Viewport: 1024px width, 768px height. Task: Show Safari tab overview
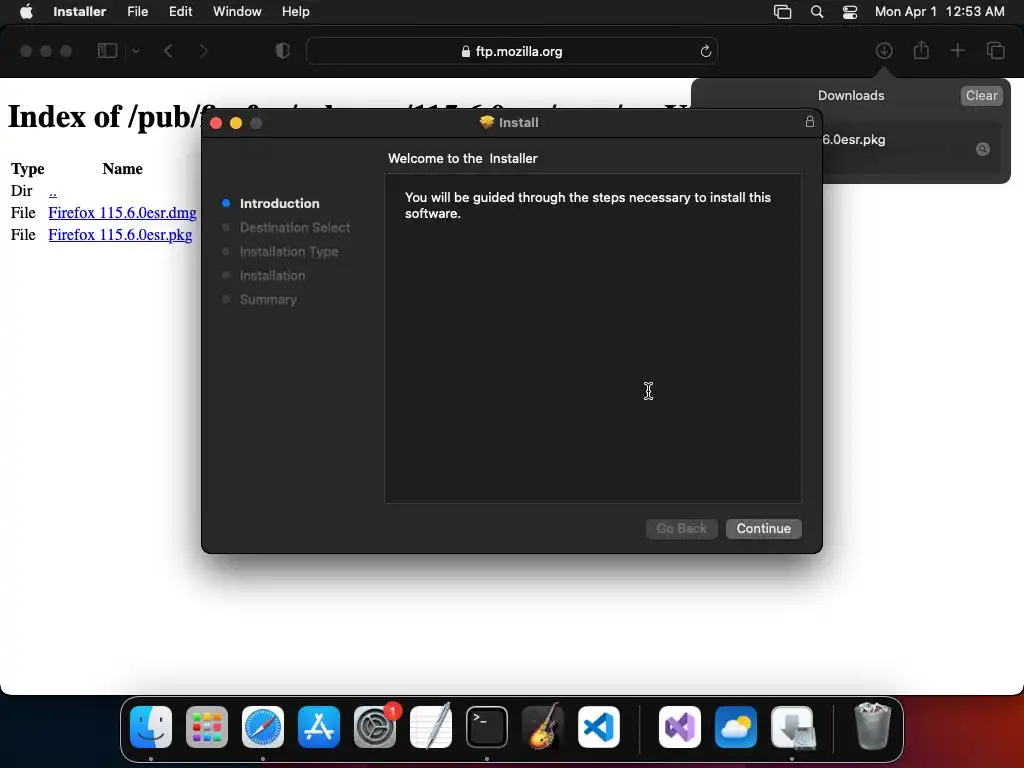tap(995, 50)
